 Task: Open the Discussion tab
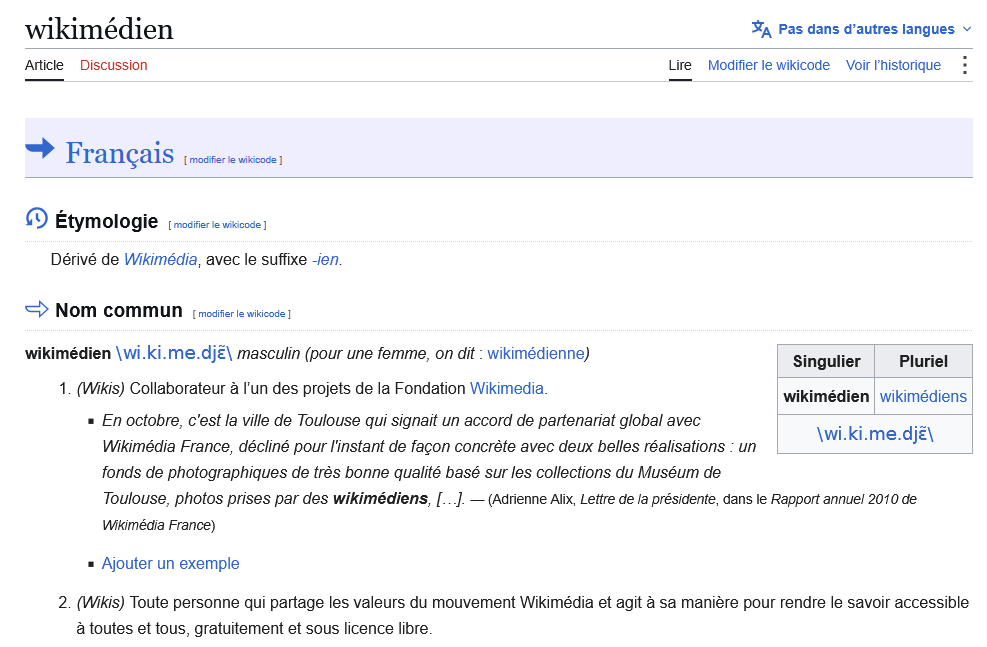click(x=113, y=65)
